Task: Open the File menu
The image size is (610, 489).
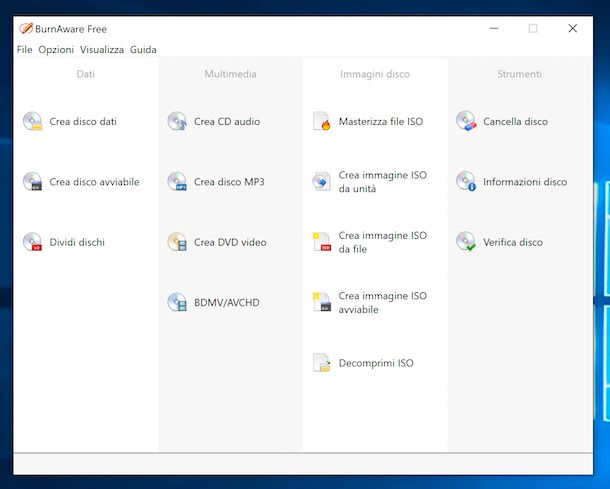Action: (x=25, y=50)
